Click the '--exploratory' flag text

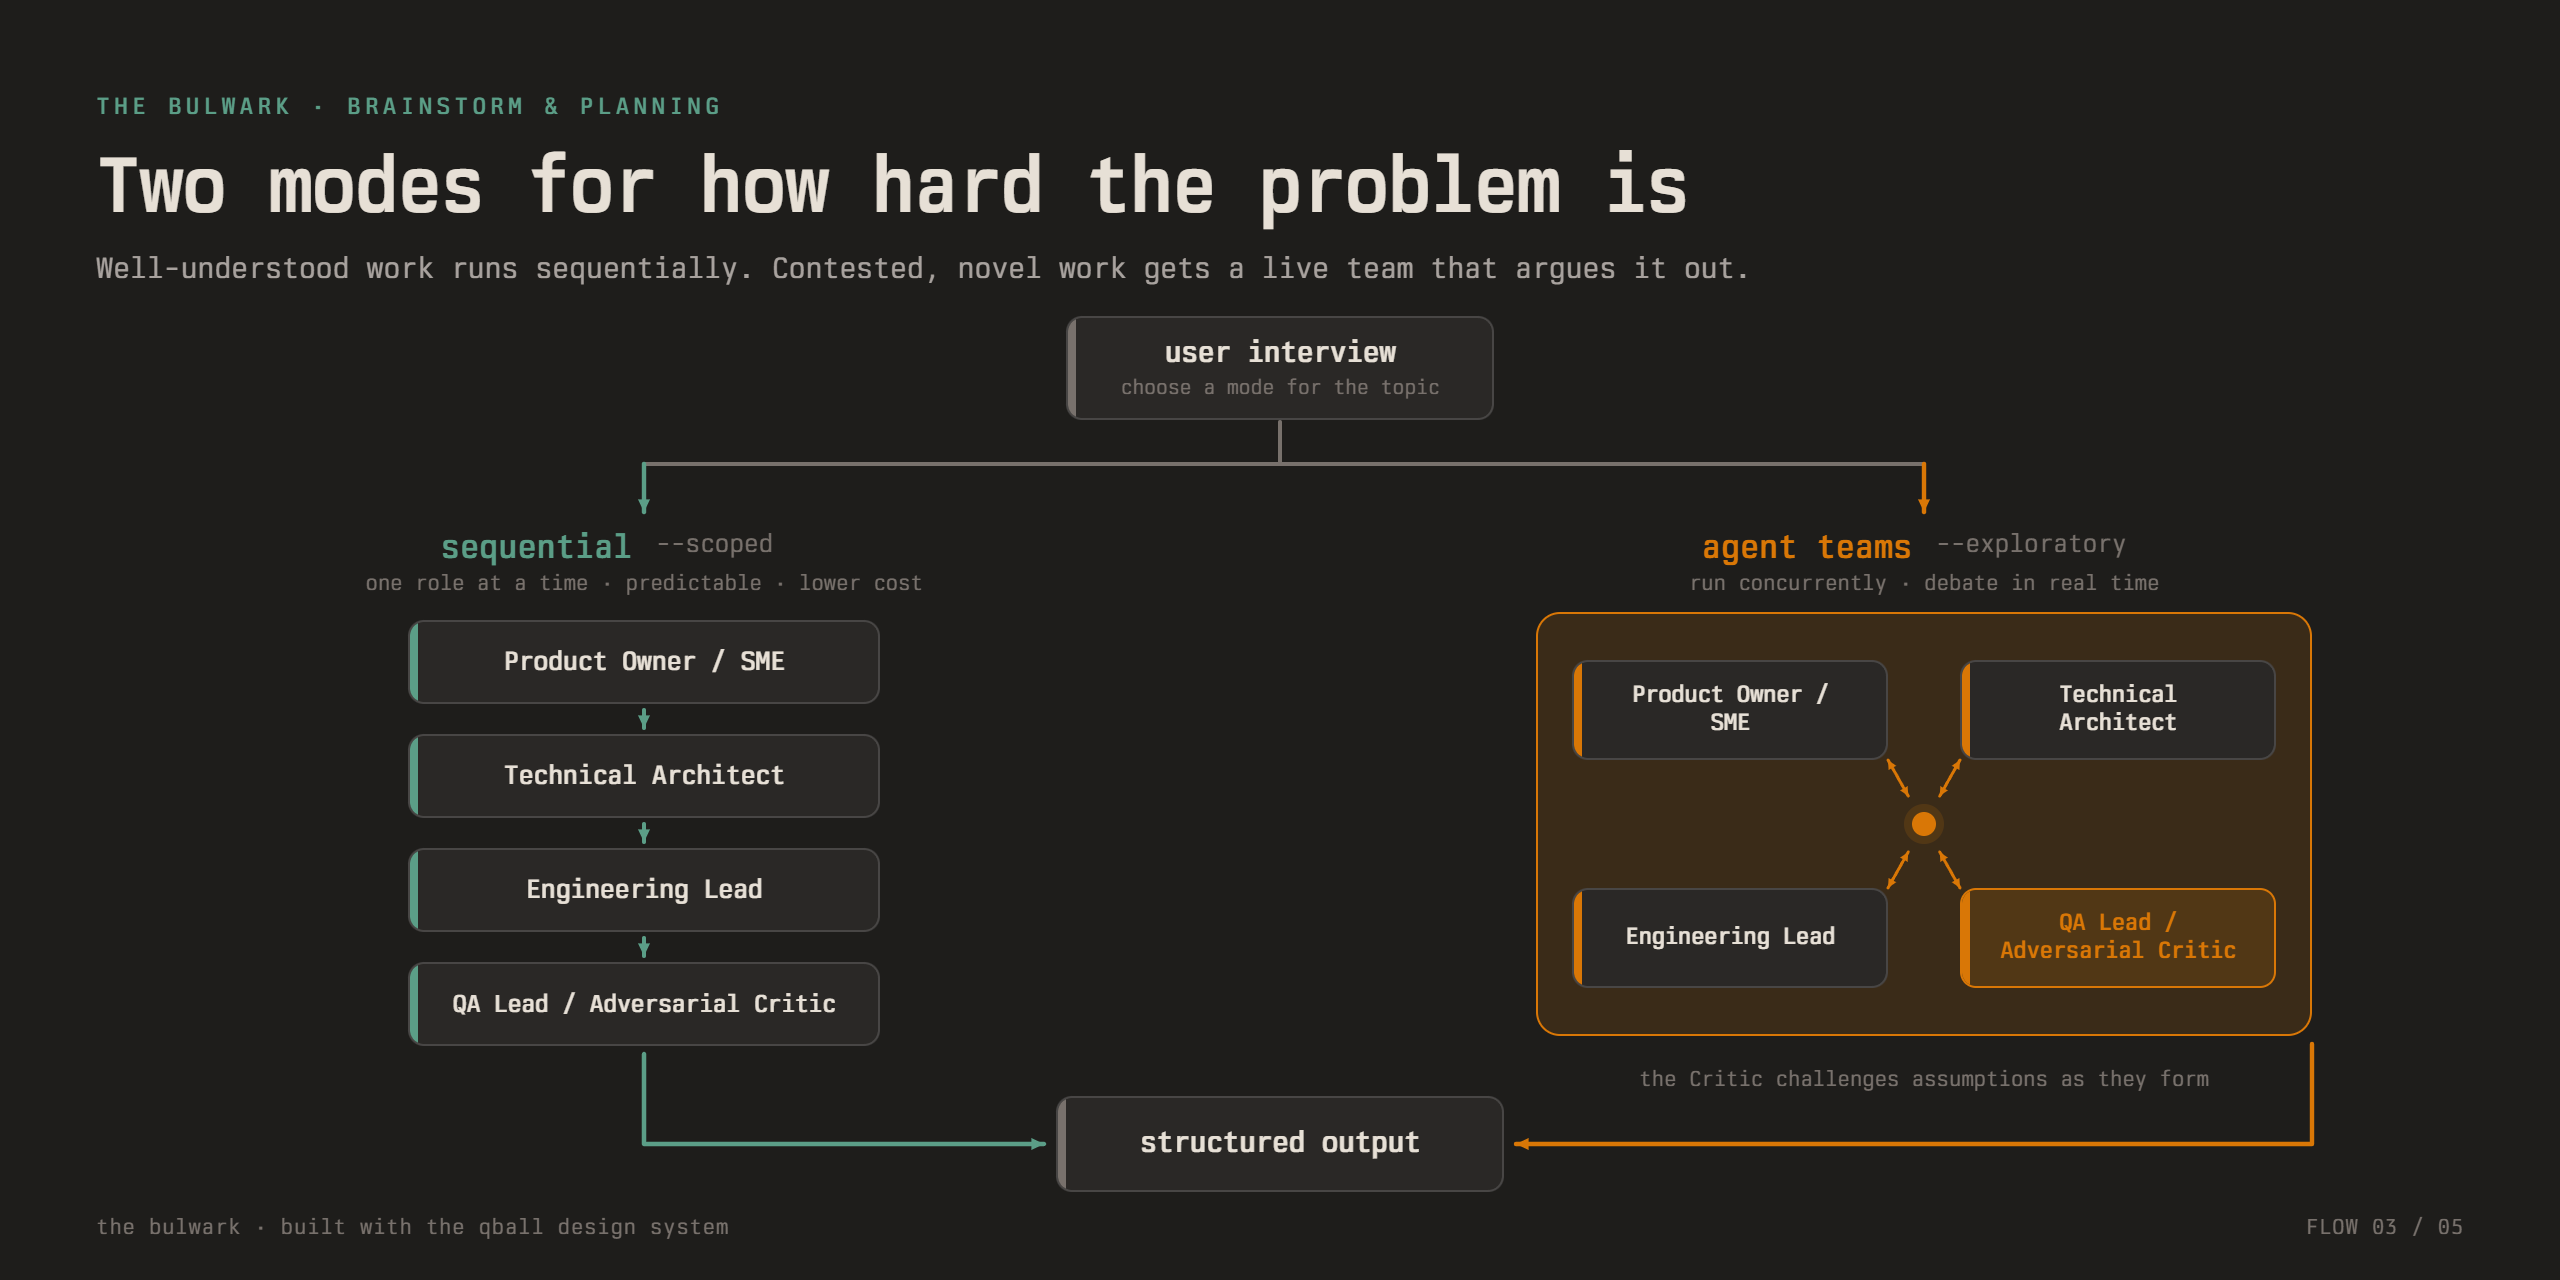[x=2031, y=544]
